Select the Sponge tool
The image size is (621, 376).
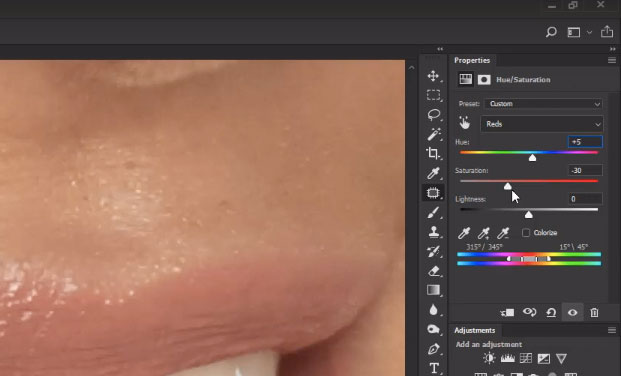[x=434, y=329]
